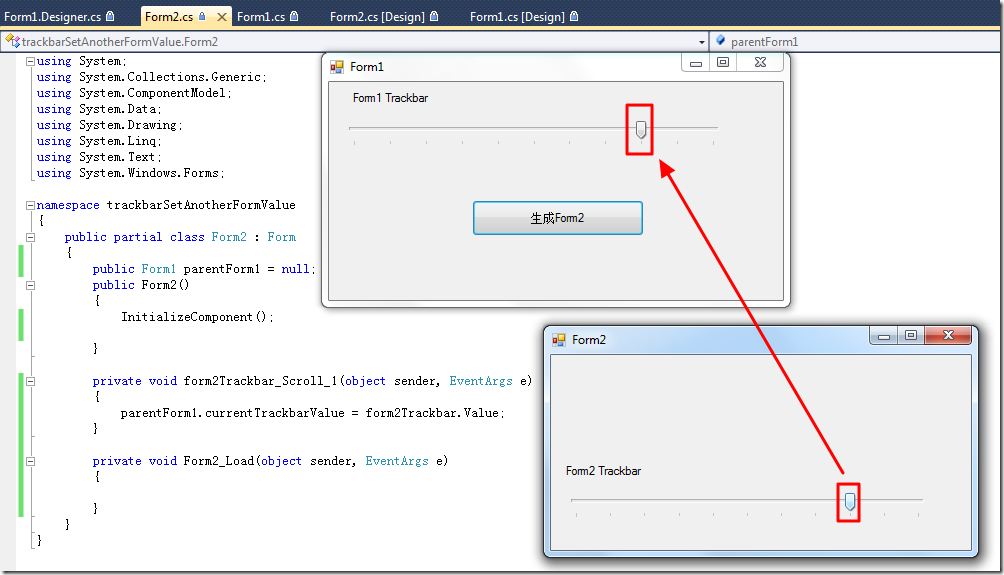Open the class dropdown trackbarSetAnotherFormValue.Form2
This screenshot has width=1004, height=575.
[x=702, y=42]
